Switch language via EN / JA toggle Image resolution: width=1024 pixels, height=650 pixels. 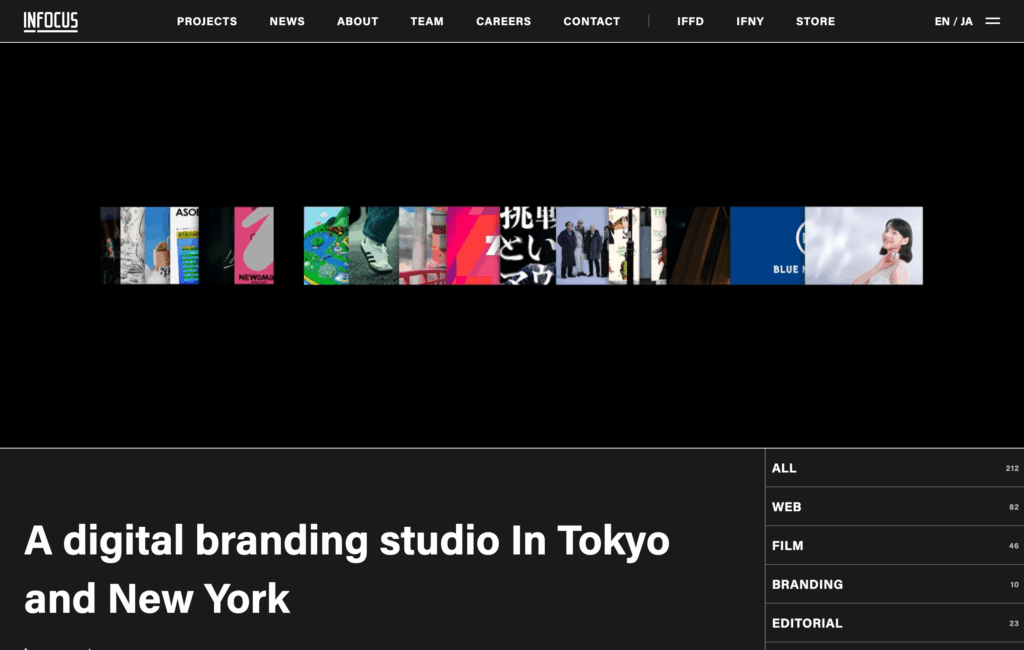click(953, 21)
